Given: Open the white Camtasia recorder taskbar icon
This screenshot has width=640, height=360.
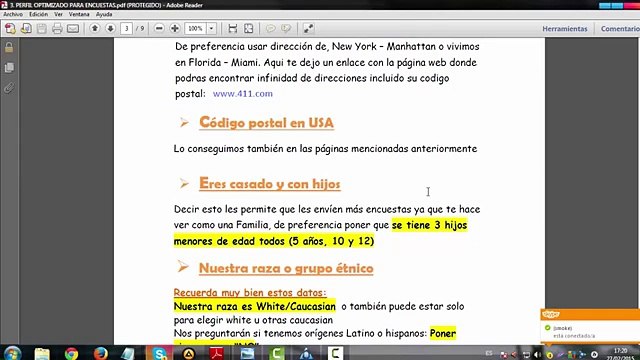Looking at the screenshot, I should (335, 353).
